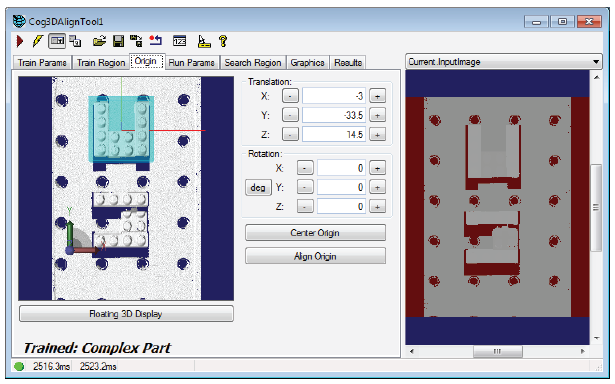Toggle the deg angle units button
Viewport: 615px width, 384px height.
pyautogui.click(x=258, y=187)
